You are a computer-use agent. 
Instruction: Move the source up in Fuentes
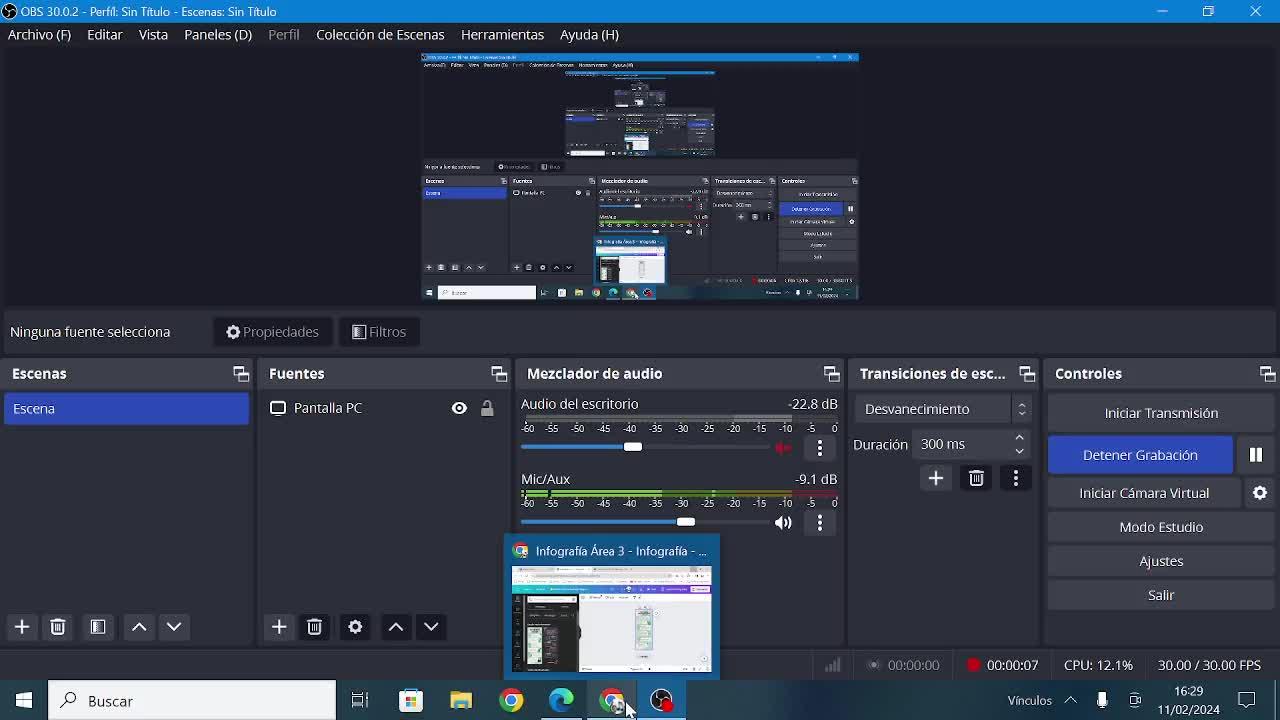396,627
